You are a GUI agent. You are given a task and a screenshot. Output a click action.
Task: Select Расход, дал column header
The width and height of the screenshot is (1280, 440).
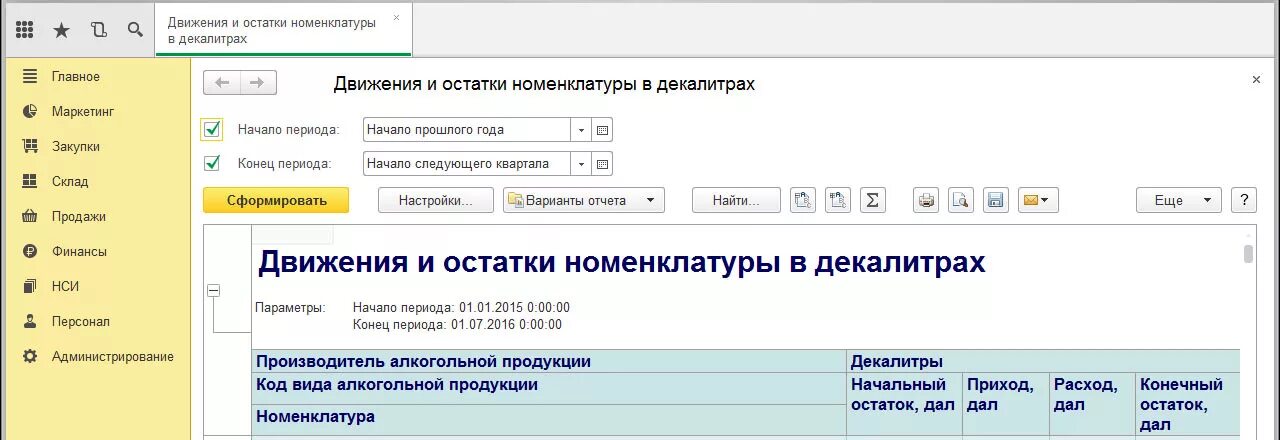pos(1092,404)
